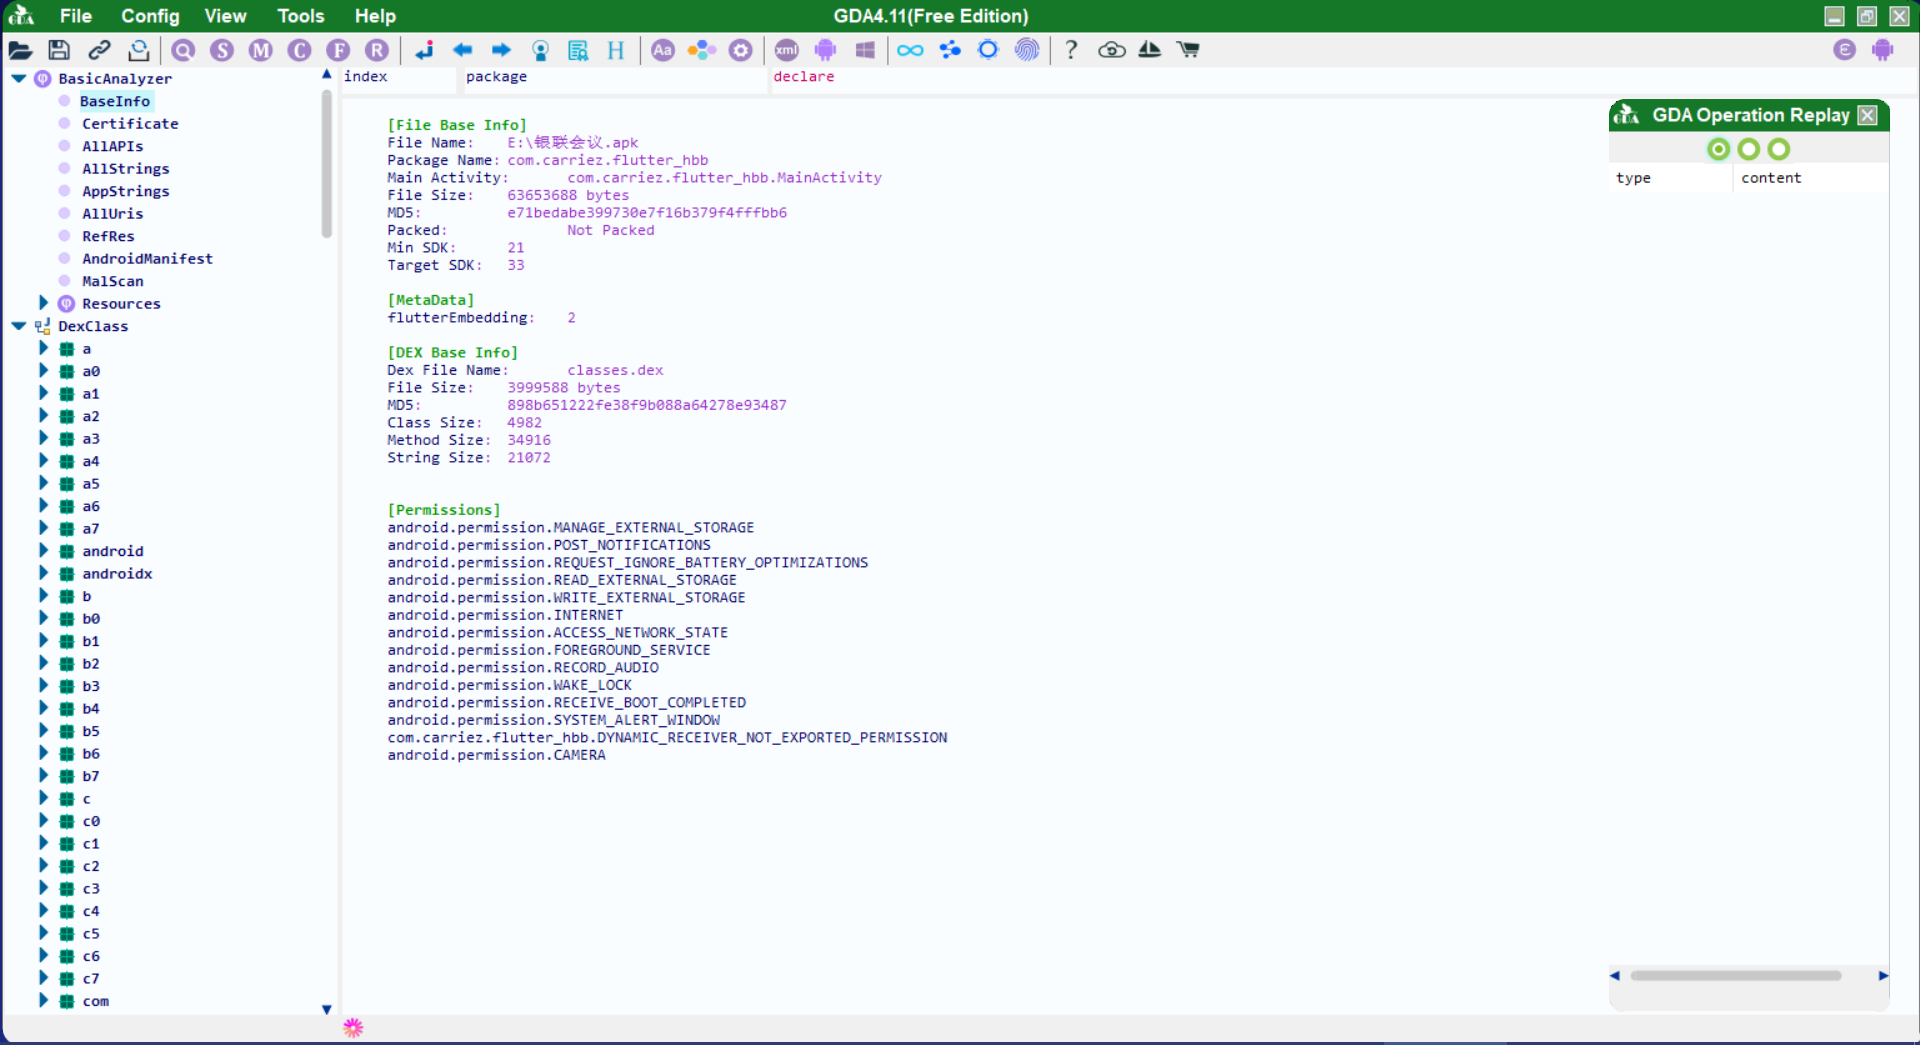The image size is (1920, 1045).
Task: Open MalScan tree entry
Action: (112, 281)
